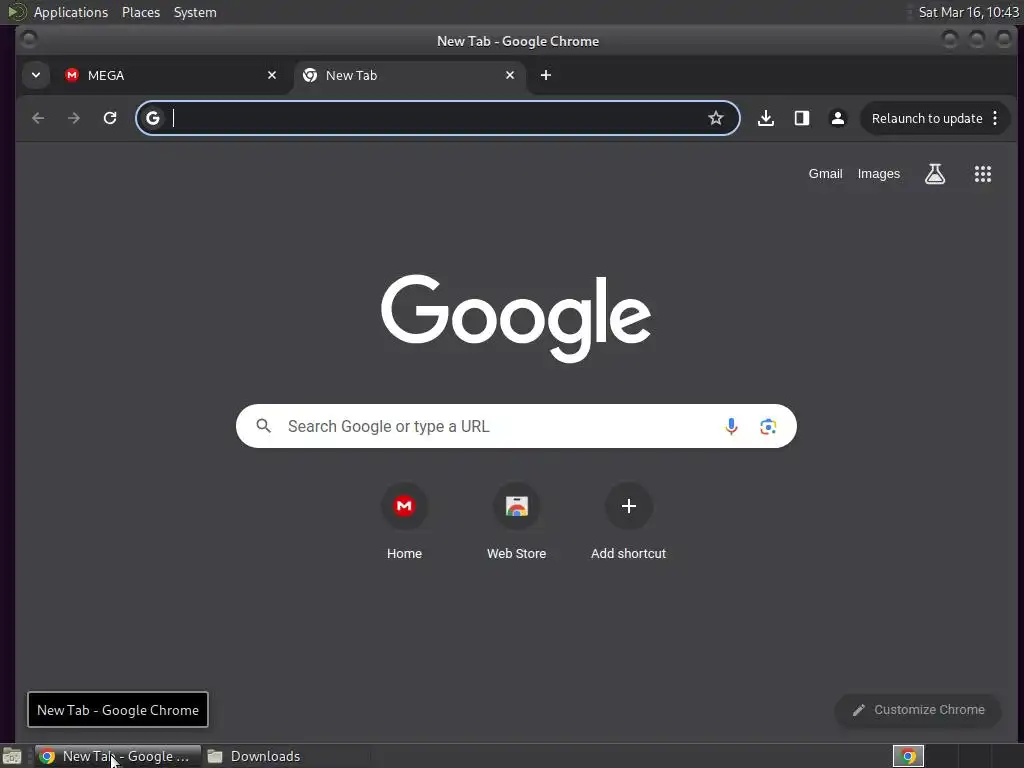This screenshot has height=768, width=1024.
Task: Open Search Labs flask icon
Action: click(935, 174)
